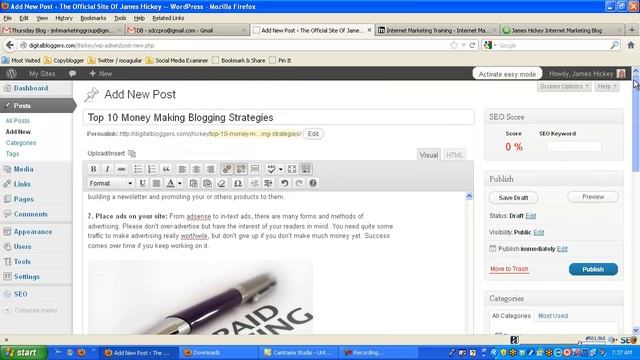Run the spellchecker from the toolbar
Screen dimensions: 640x360
point(271,169)
